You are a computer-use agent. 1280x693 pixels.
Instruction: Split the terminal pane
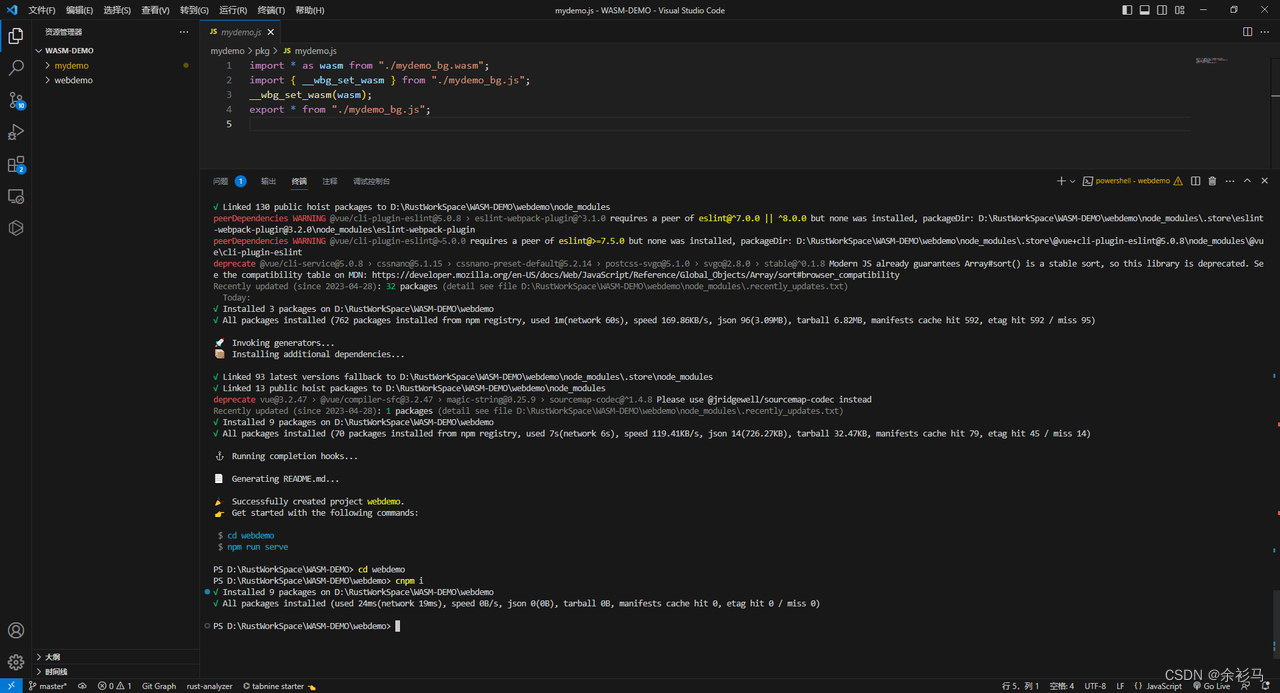coord(1195,181)
